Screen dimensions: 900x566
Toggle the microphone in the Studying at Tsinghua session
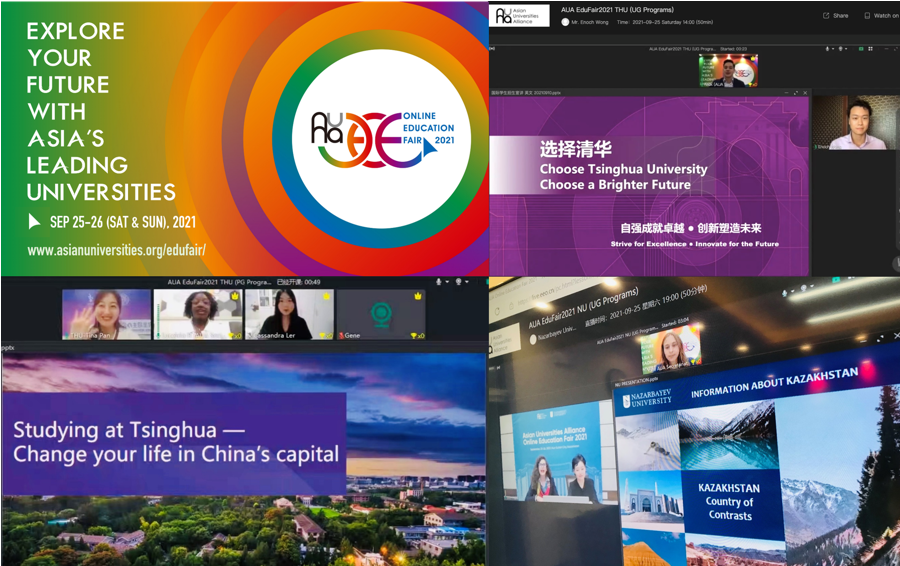(440, 282)
